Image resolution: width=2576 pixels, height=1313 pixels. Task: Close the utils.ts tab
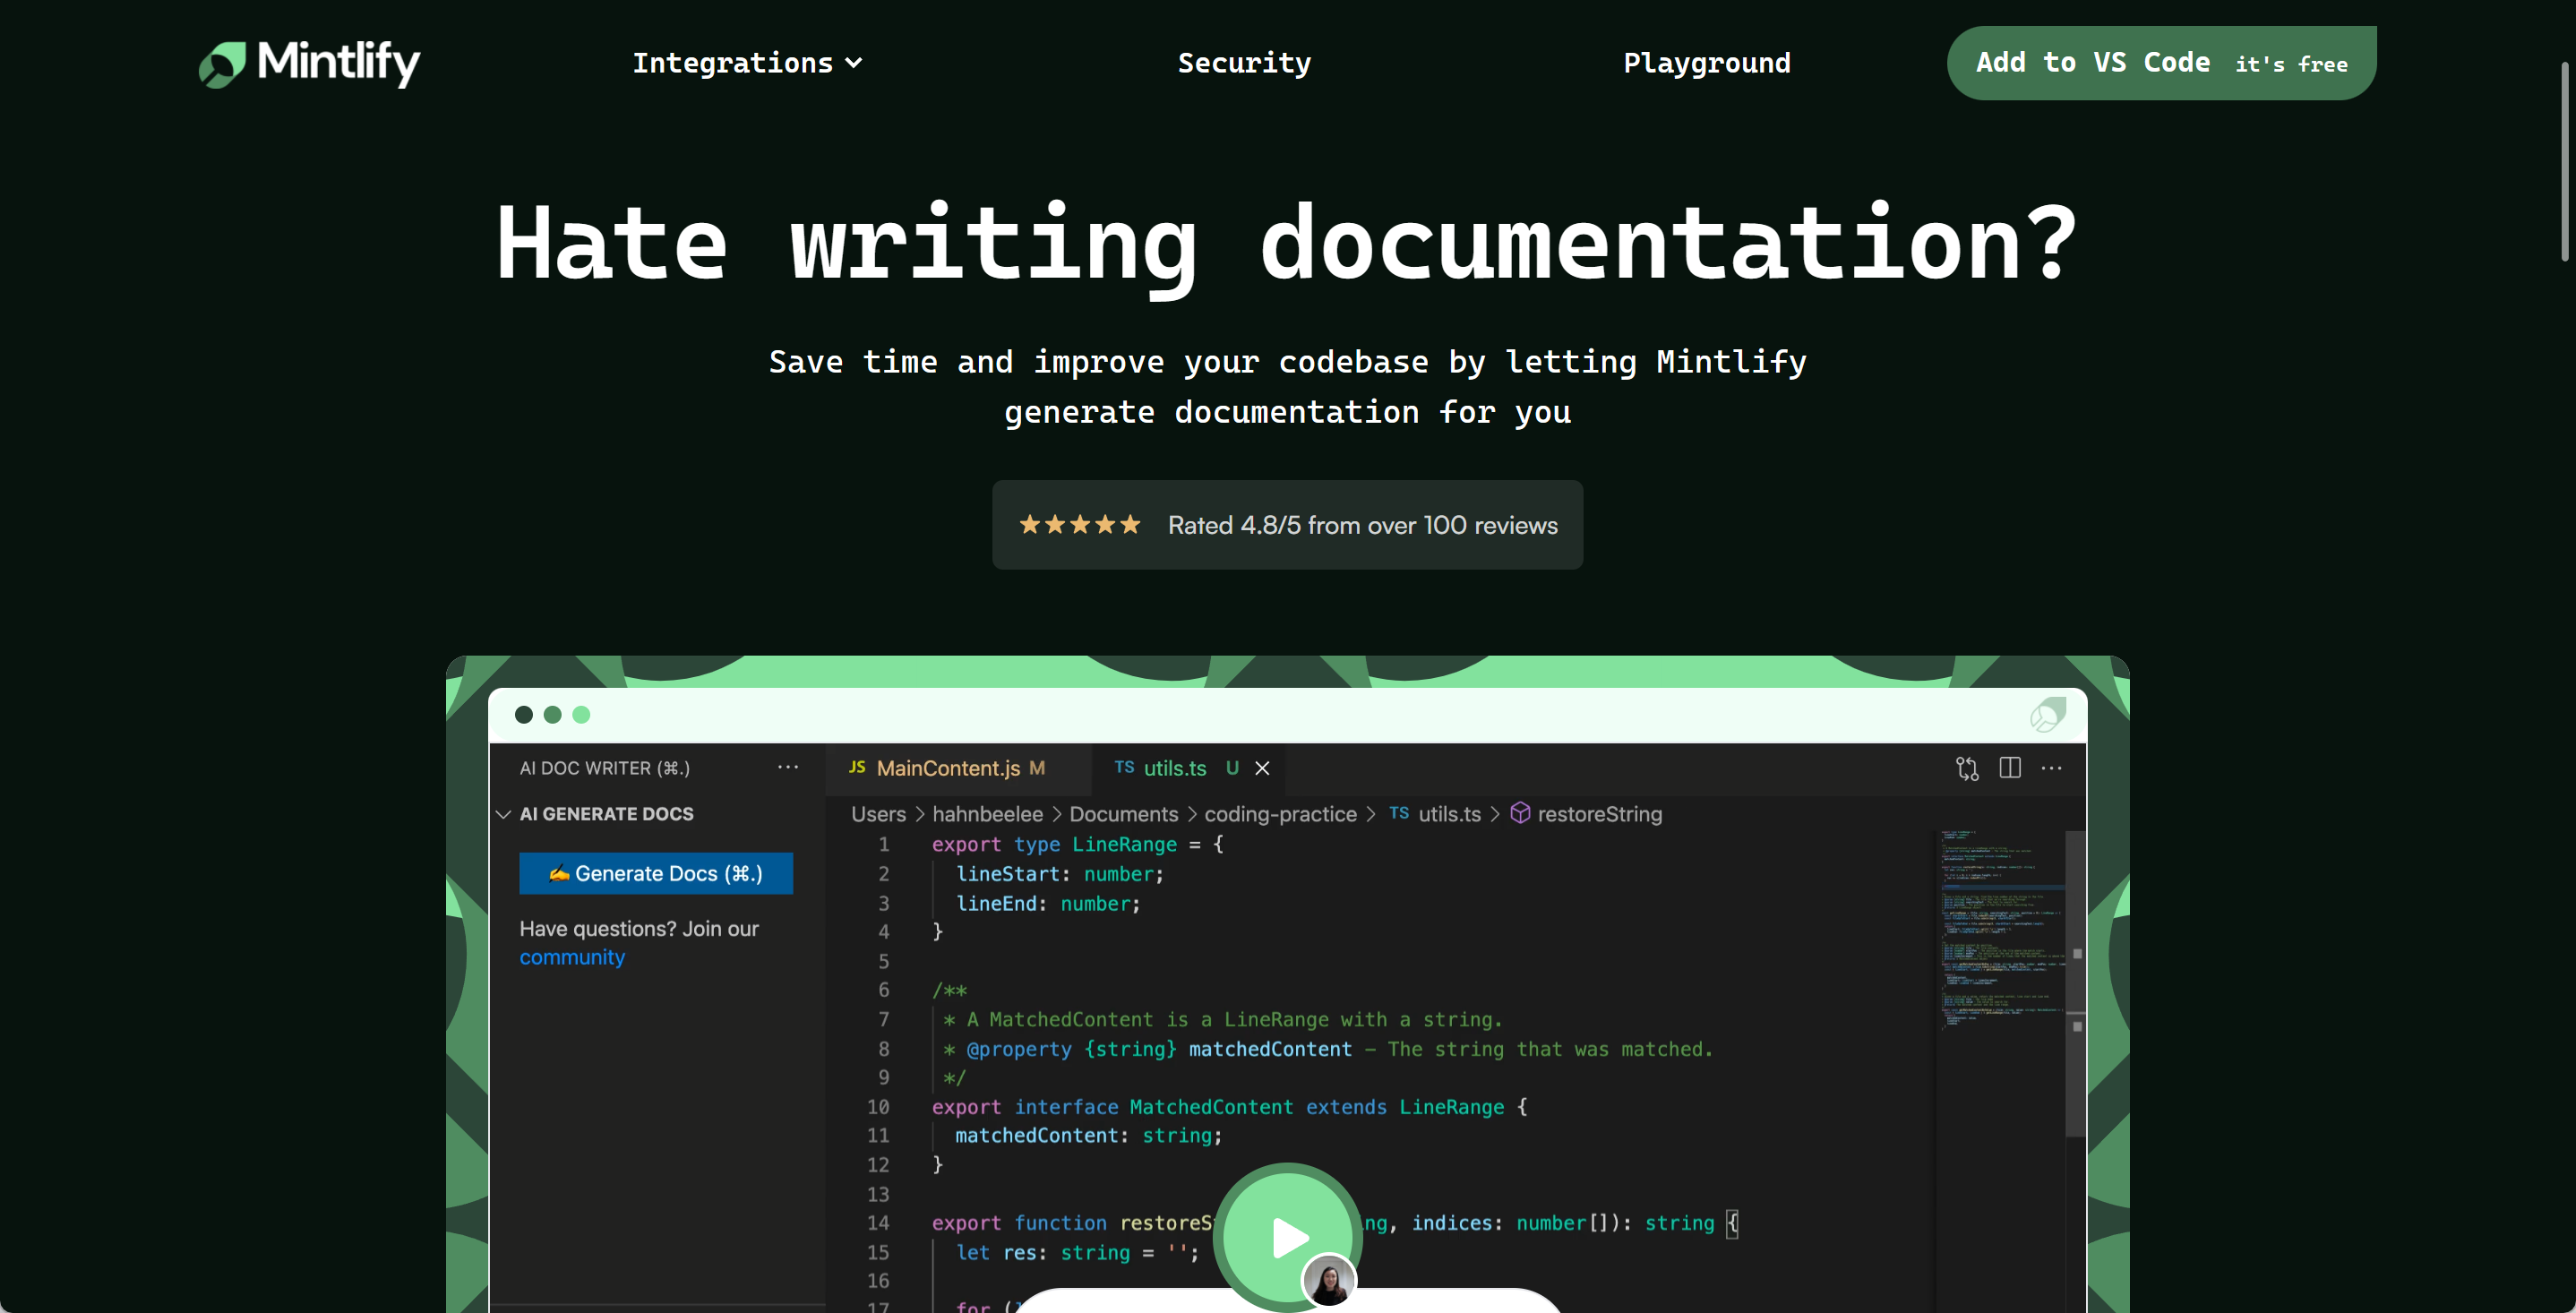pos(1262,768)
